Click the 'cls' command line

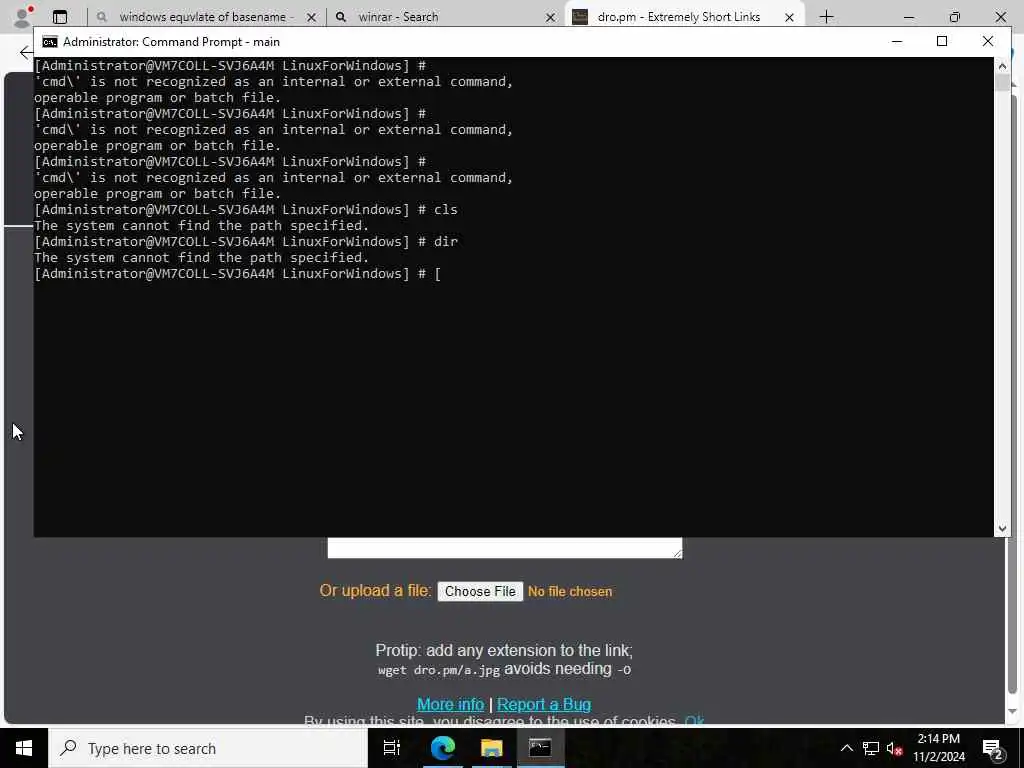point(246,210)
